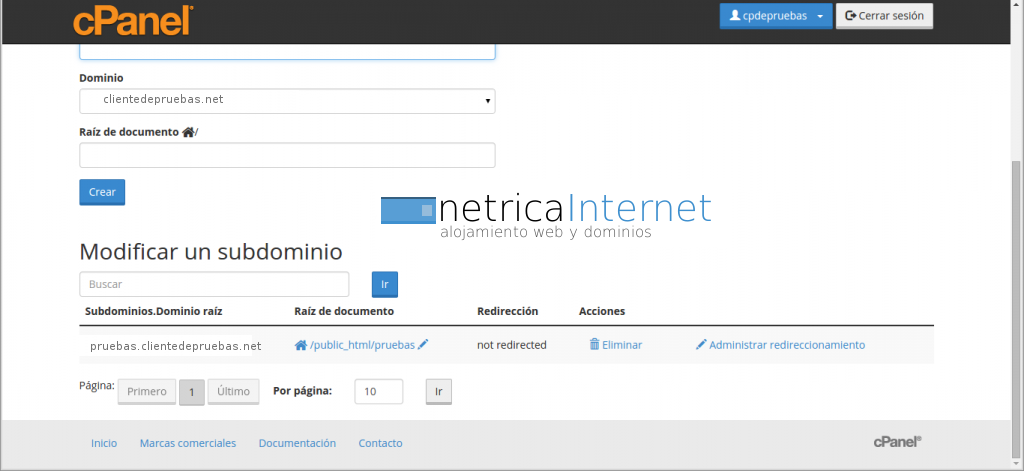The image size is (1024, 471).
Task: Open the cpdepruebas user dropdown arrow
Action: [819, 16]
